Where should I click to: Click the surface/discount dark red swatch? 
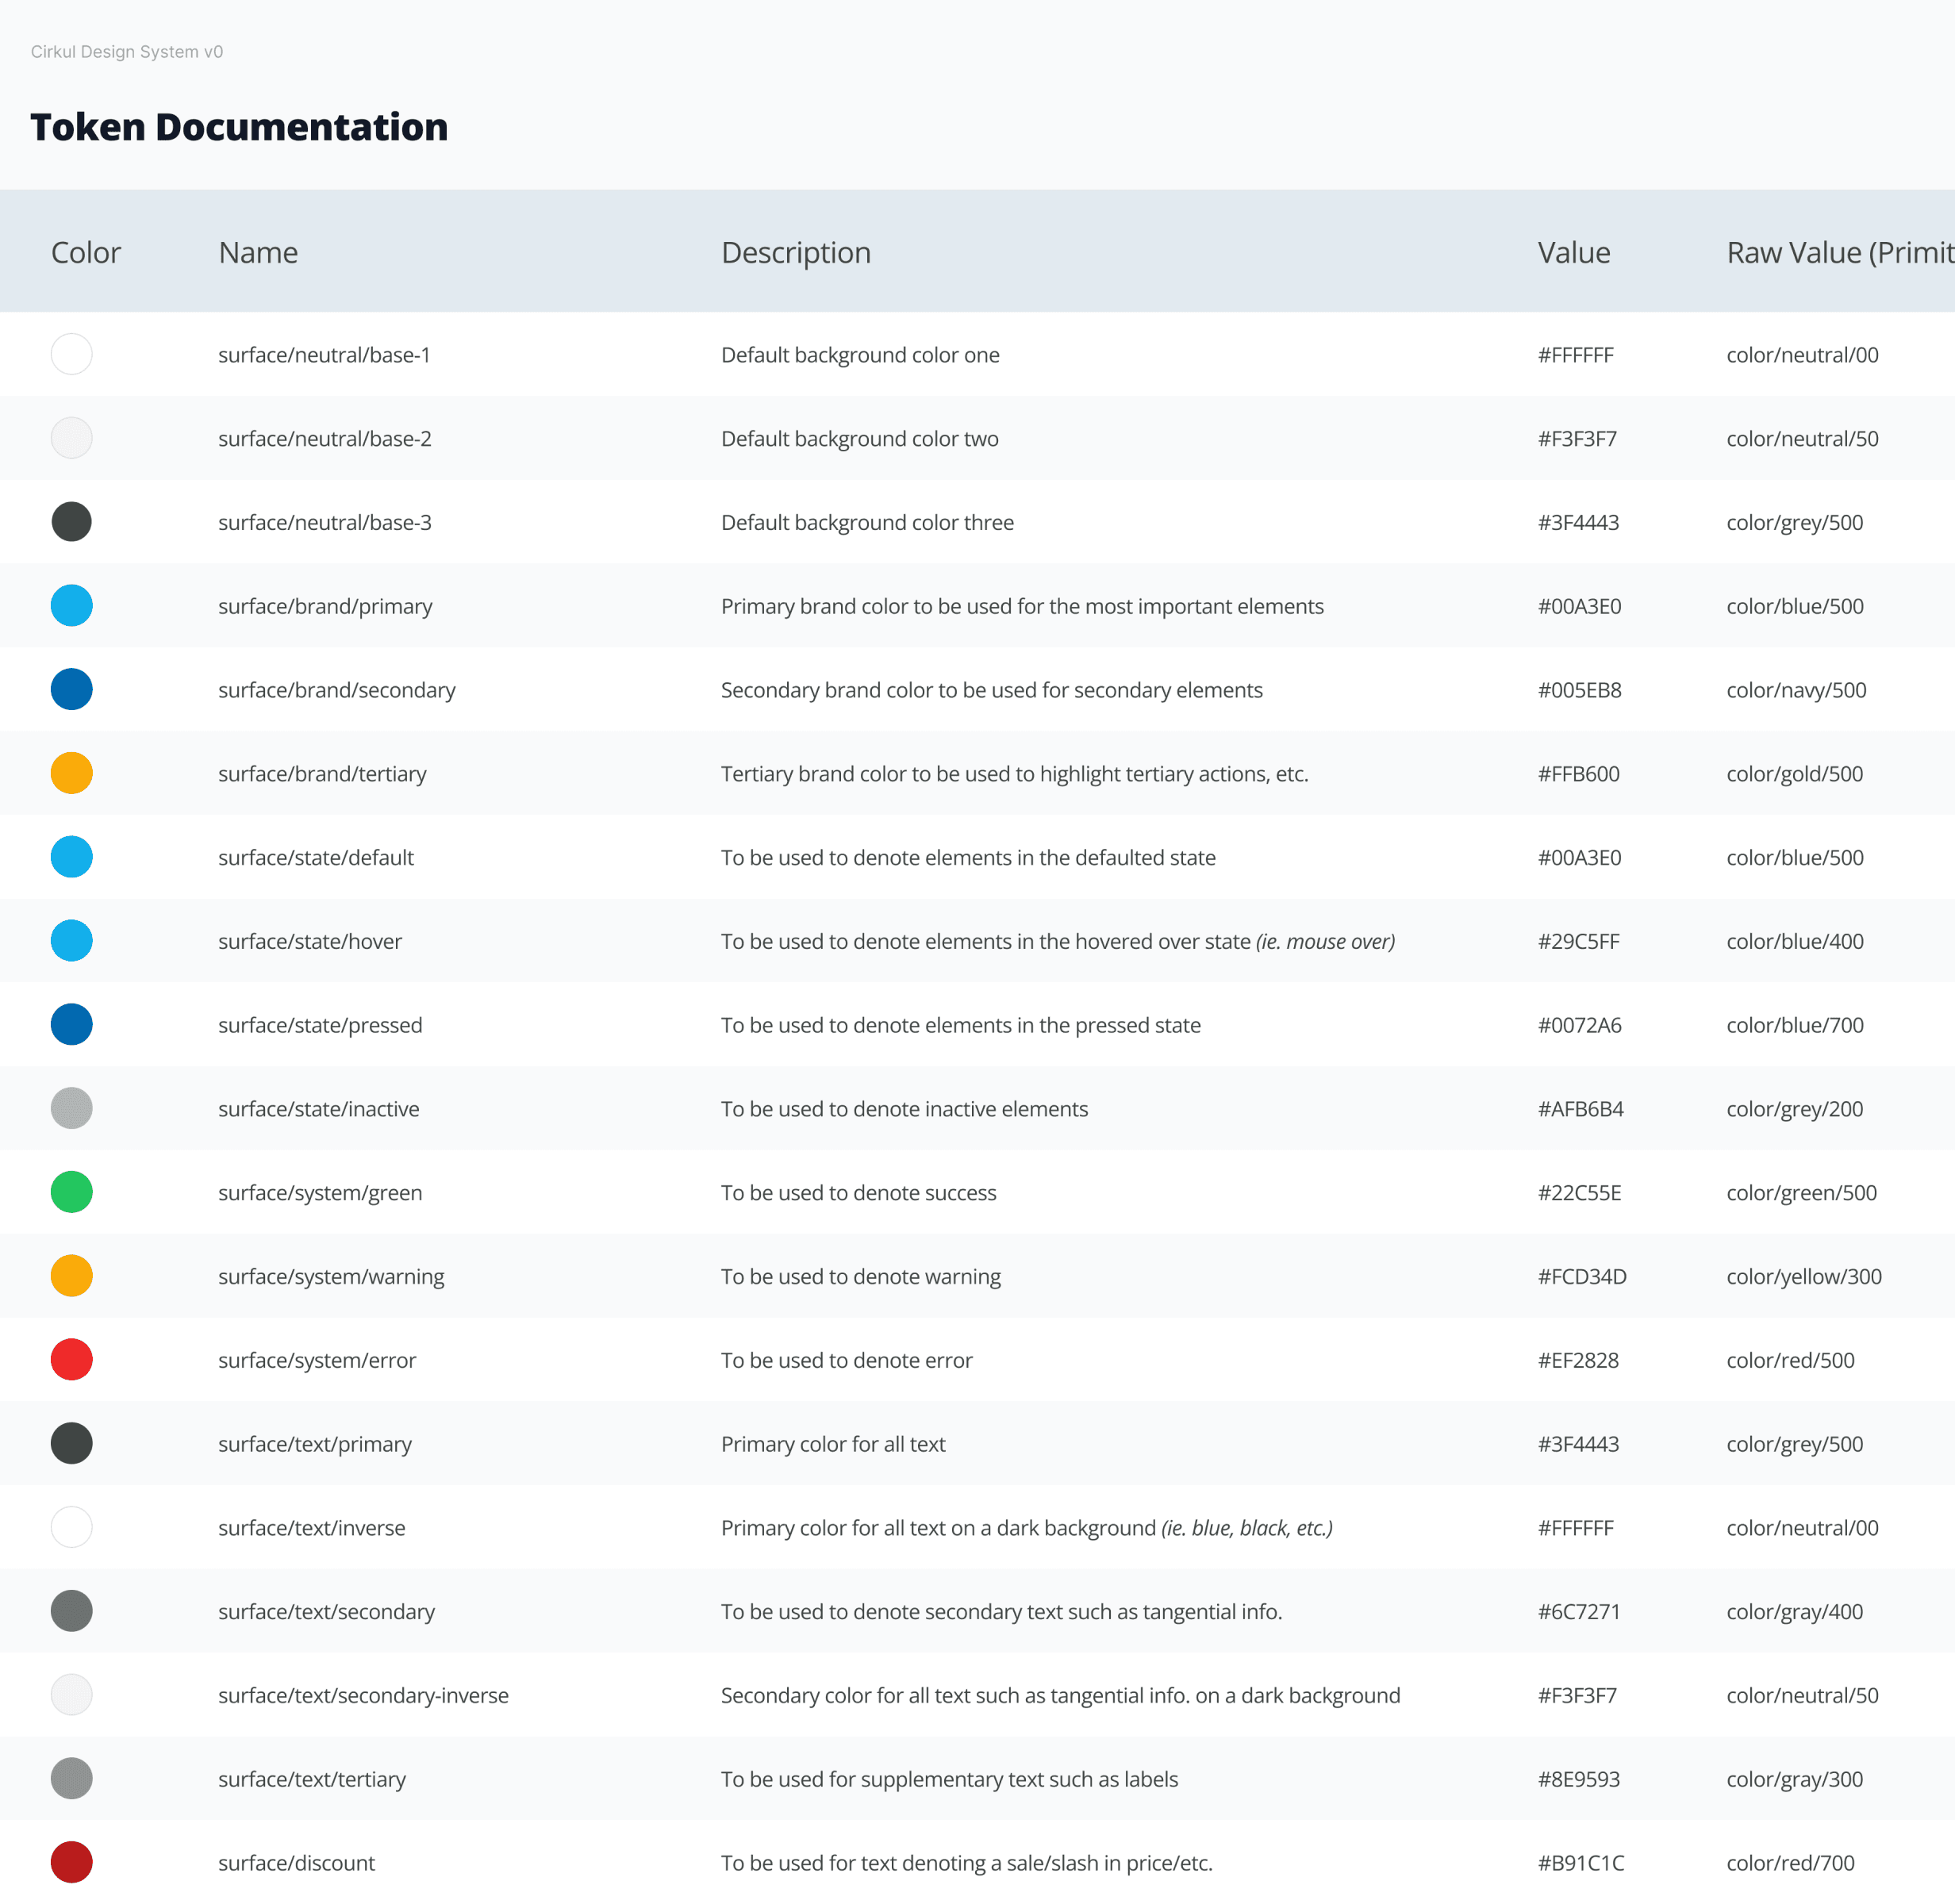coord(71,1862)
